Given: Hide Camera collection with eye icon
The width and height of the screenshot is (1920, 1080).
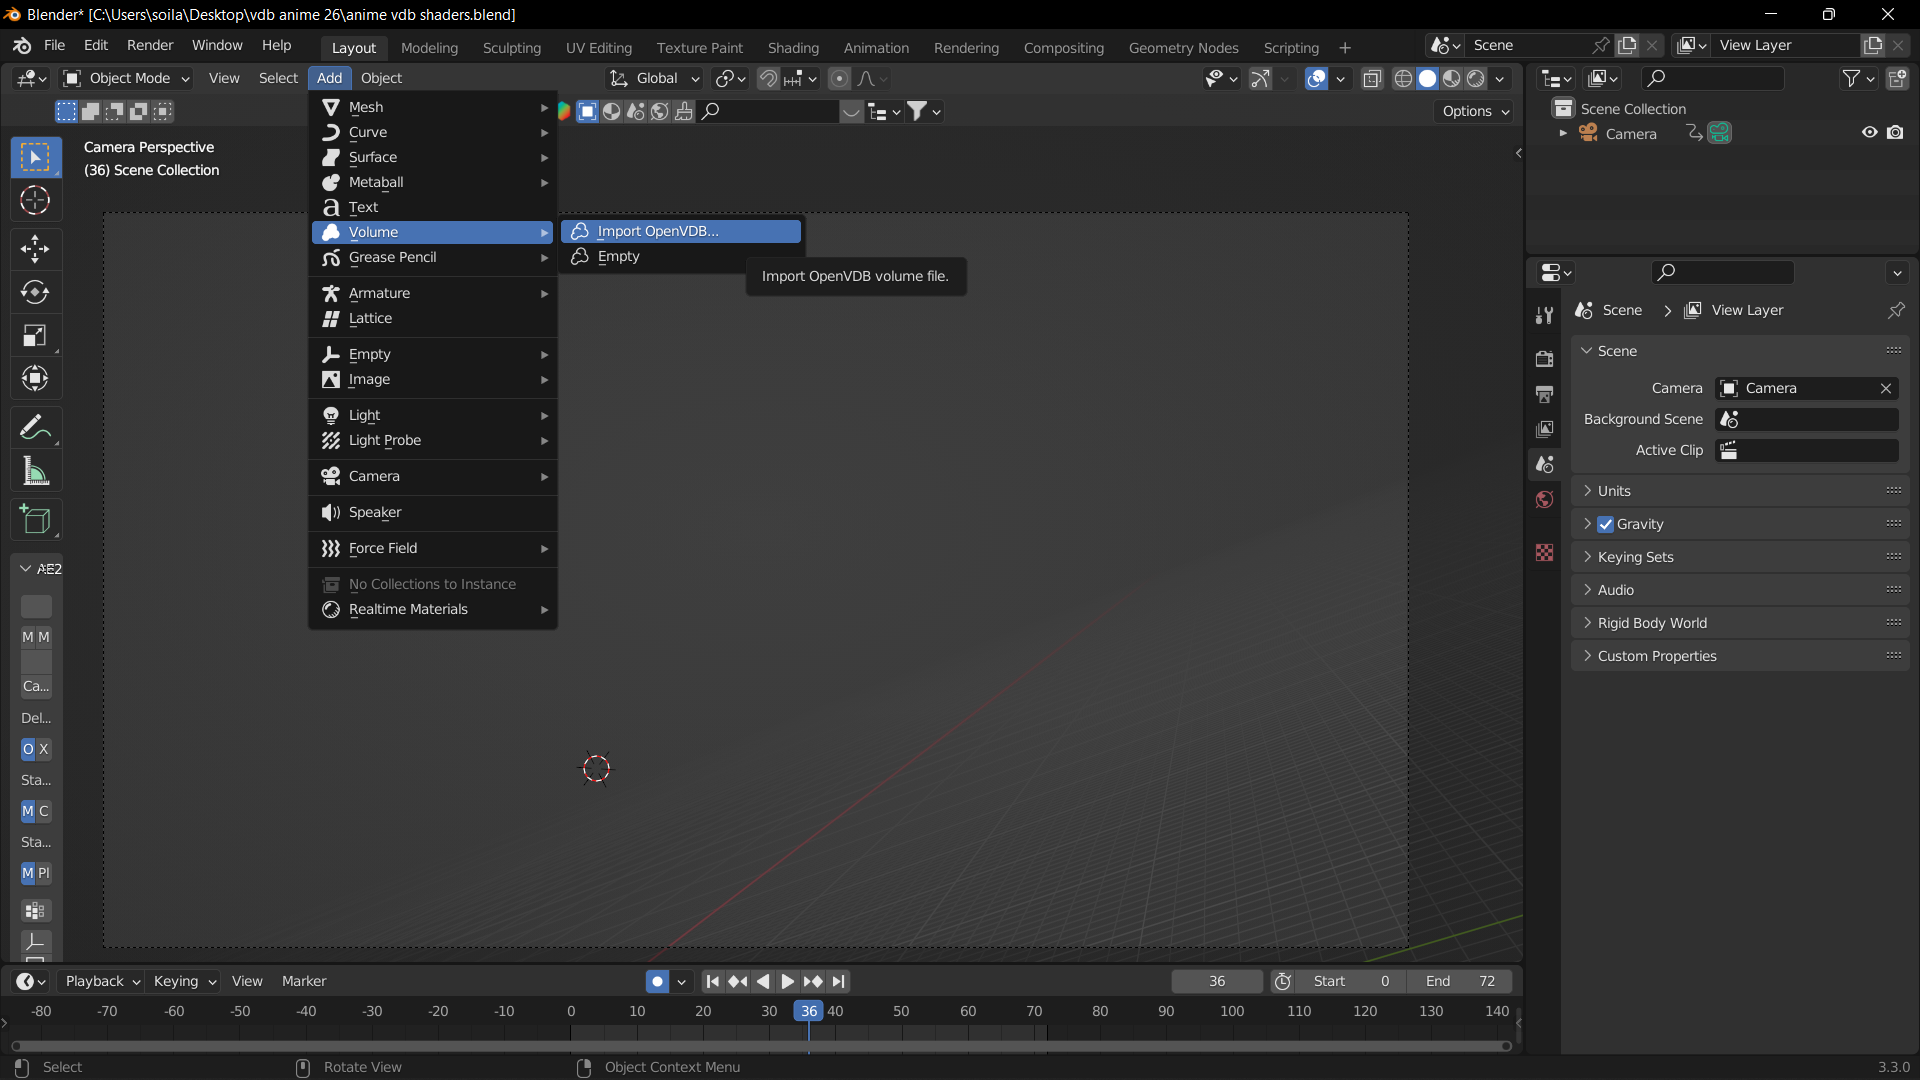Looking at the screenshot, I should click(x=1869, y=133).
